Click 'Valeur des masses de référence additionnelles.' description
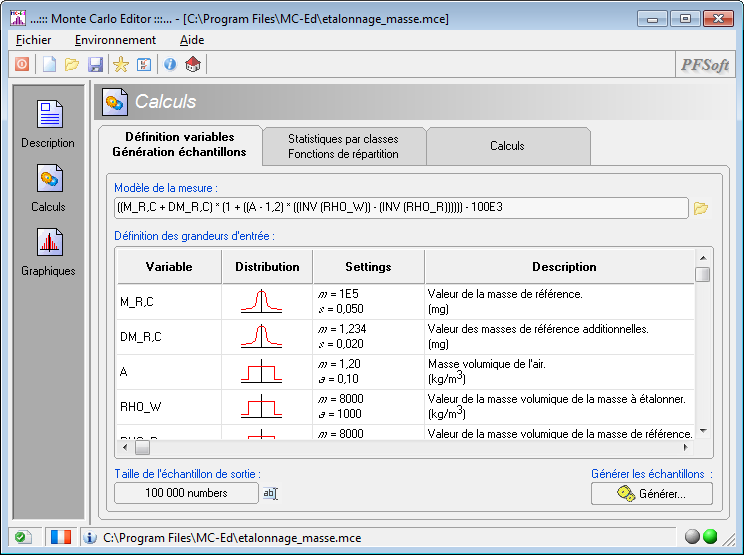This screenshot has width=744, height=555. click(x=538, y=329)
